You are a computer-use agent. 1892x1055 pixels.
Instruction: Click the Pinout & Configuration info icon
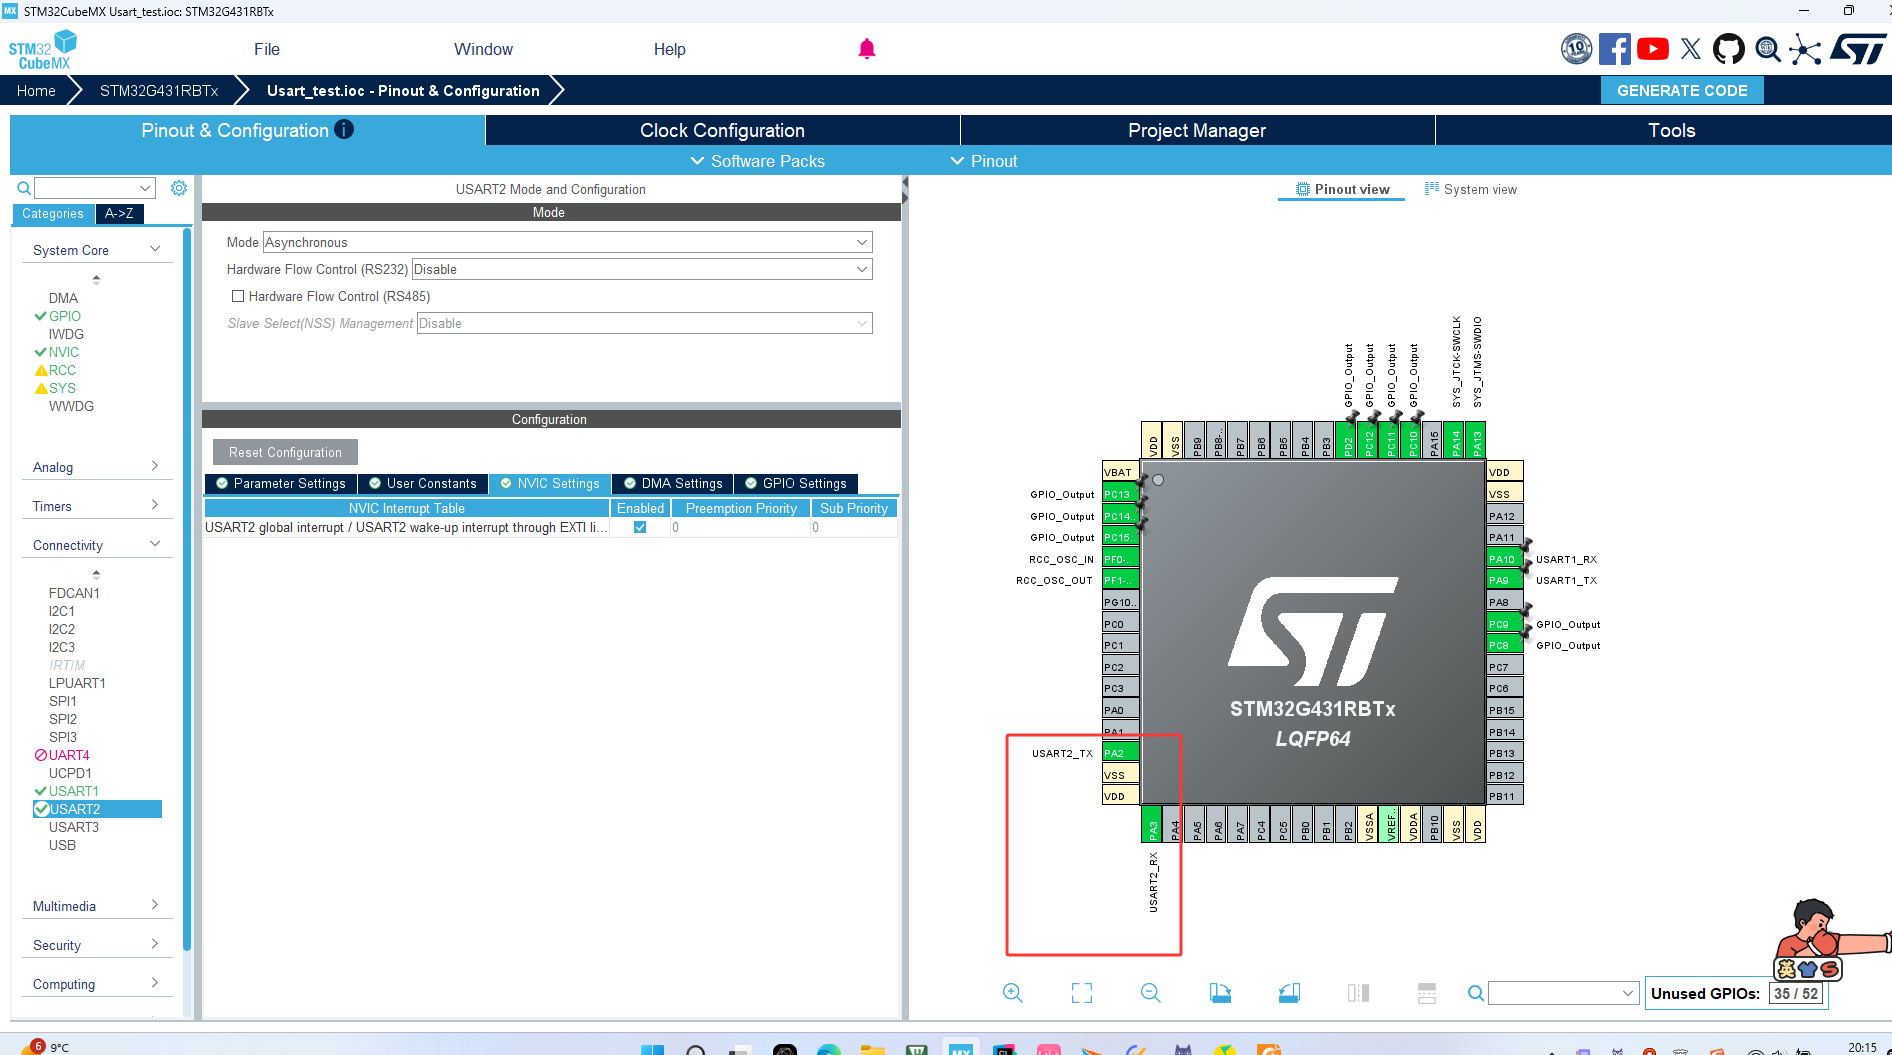[x=344, y=129]
